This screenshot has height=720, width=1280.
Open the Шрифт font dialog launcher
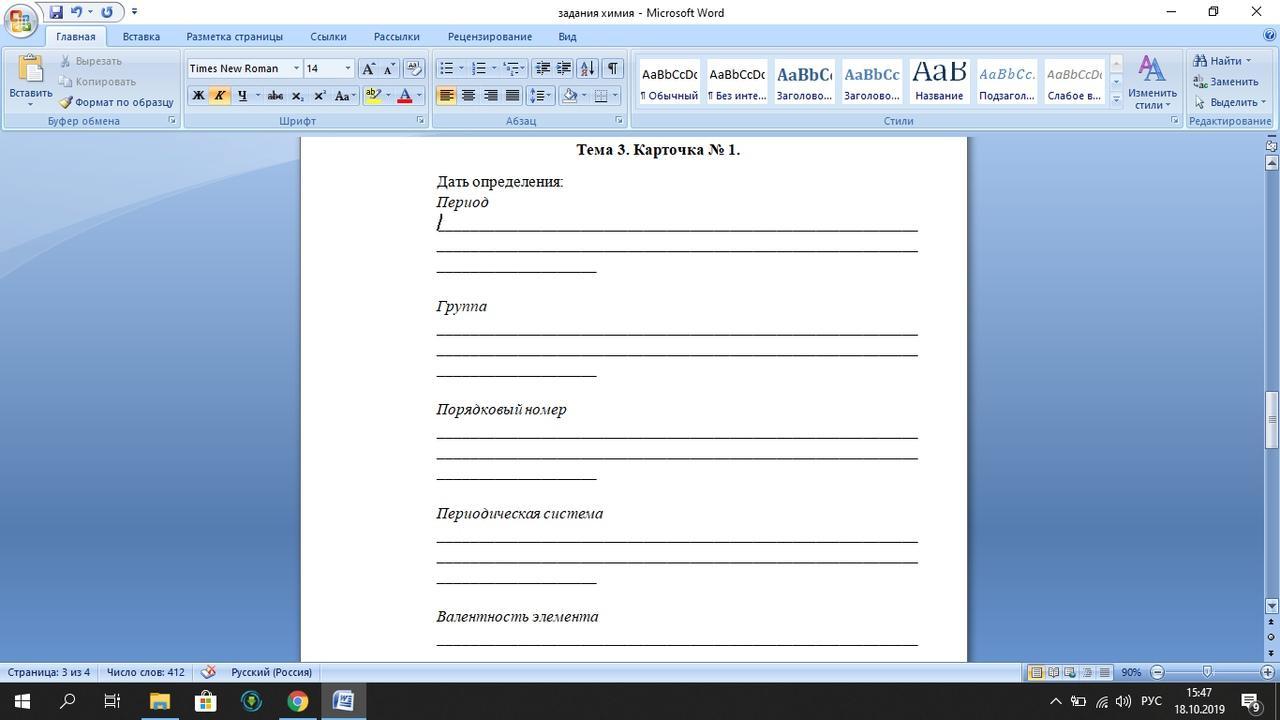click(420, 121)
